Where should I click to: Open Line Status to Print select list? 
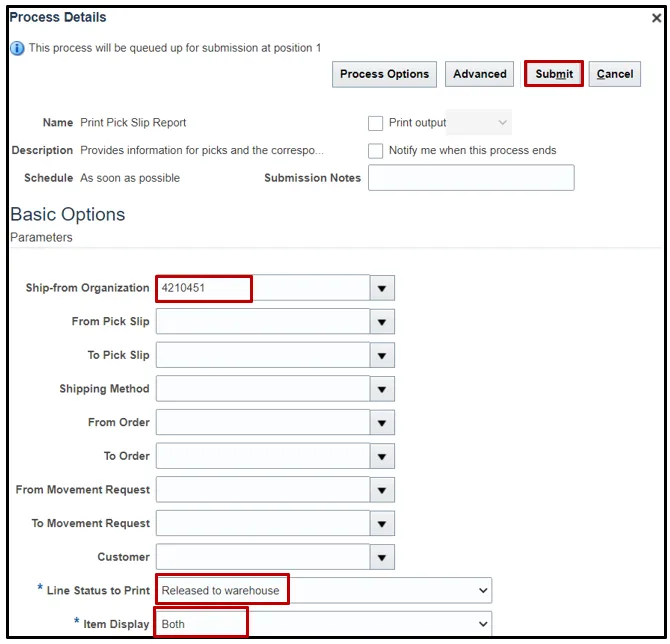(x=324, y=590)
